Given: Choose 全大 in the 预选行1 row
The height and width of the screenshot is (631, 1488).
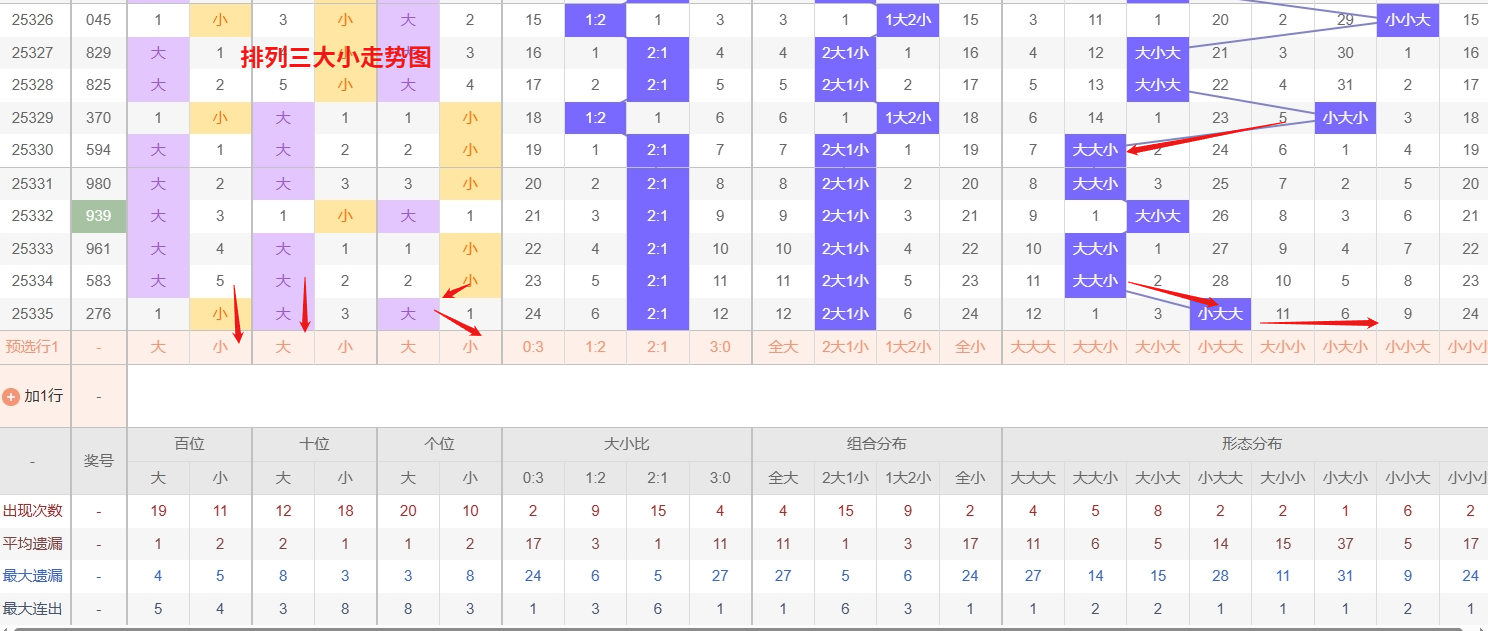Looking at the screenshot, I should coord(783,348).
